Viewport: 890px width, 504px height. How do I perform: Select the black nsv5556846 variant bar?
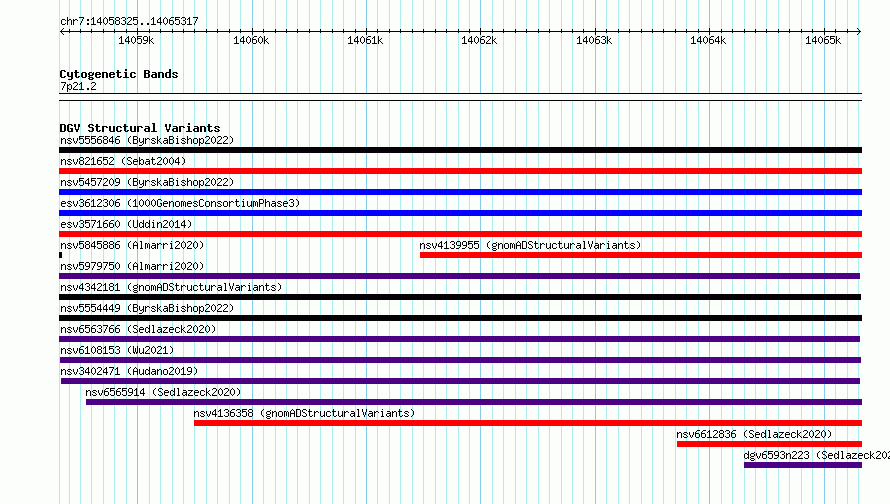click(460, 150)
